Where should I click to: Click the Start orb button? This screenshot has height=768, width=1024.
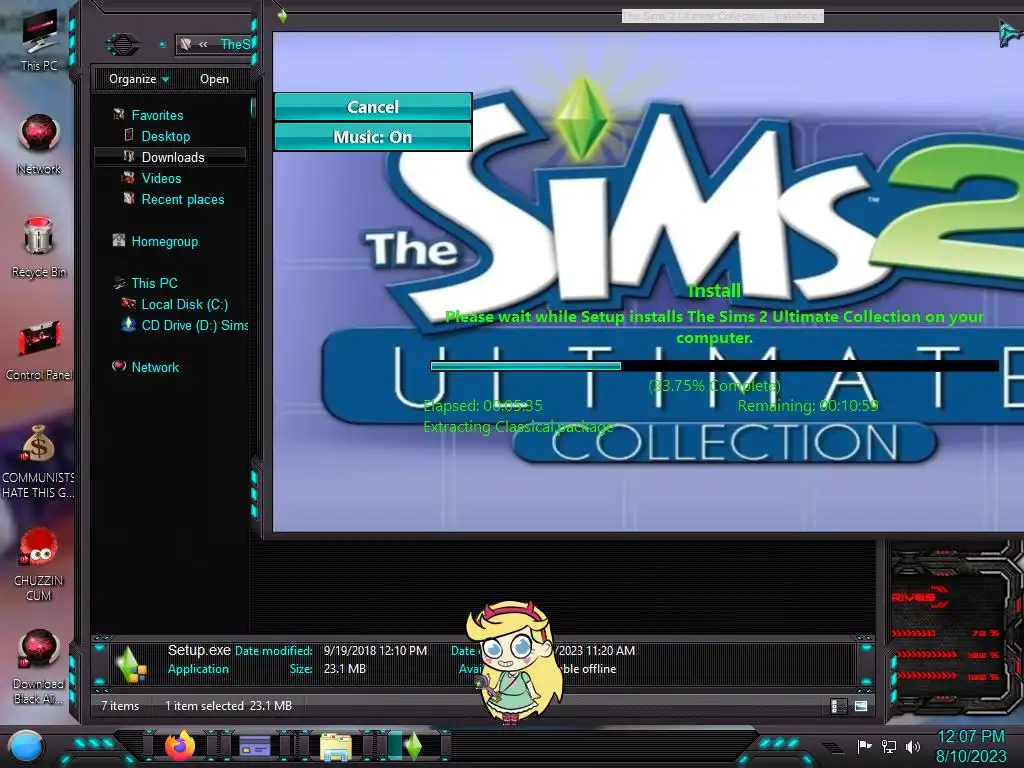coord(26,747)
